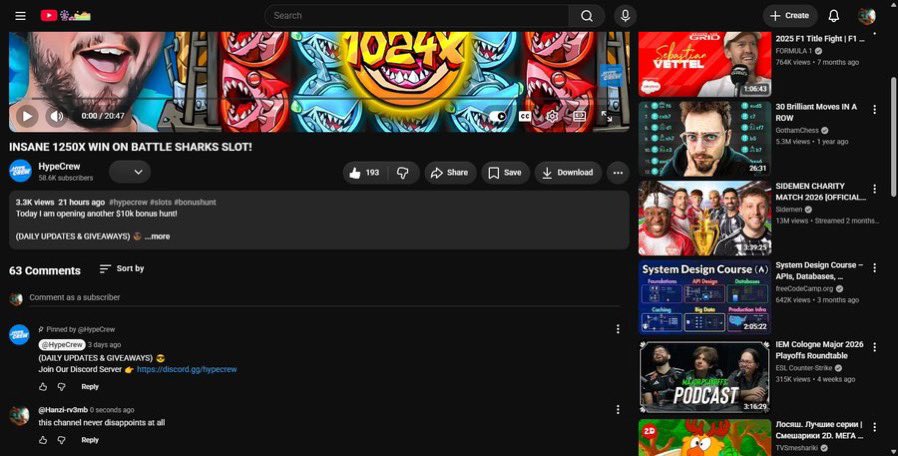Reply to the Hanzi-rv3mb comment
The width and height of the screenshot is (898, 456).
90,440
